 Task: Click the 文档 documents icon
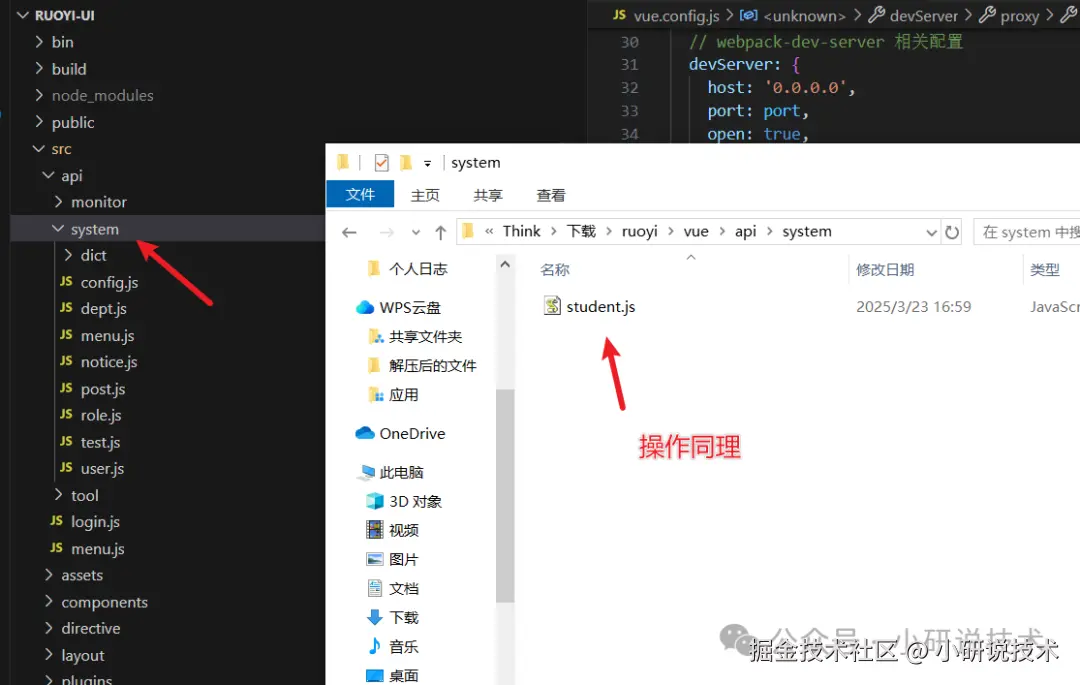click(x=374, y=588)
